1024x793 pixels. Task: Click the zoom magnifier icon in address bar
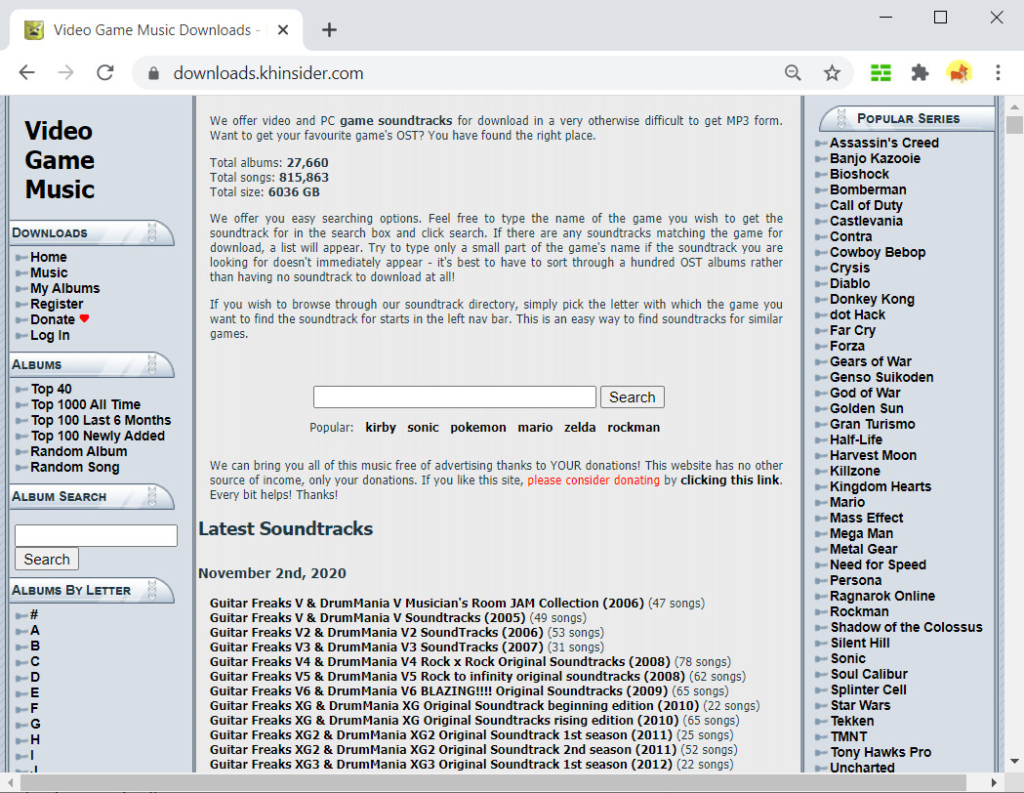point(793,73)
